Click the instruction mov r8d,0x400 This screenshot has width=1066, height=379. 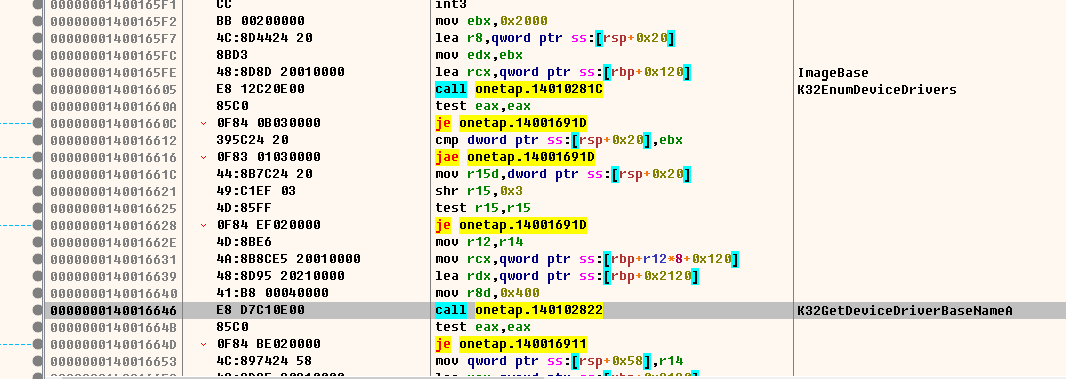tap(487, 293)
